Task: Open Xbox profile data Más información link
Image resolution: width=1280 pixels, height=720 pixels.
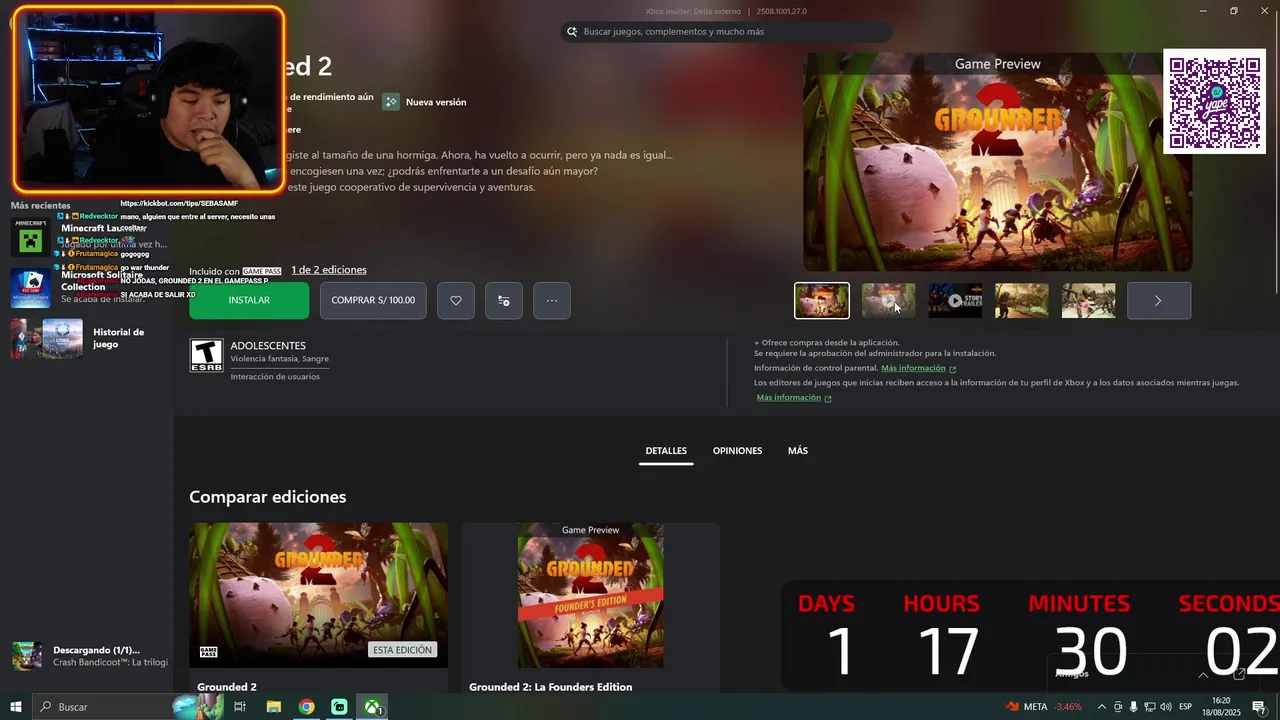Action: 788,398
